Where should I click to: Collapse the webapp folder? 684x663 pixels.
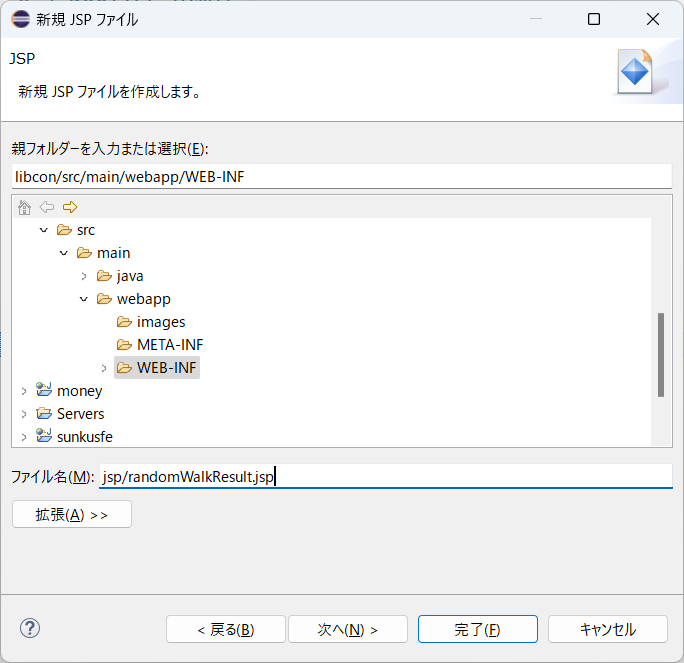click(x=84, y=299)
